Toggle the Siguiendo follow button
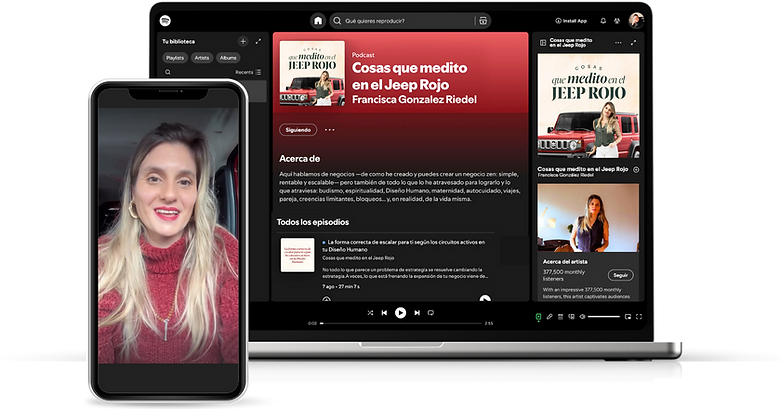 point(298,130)
